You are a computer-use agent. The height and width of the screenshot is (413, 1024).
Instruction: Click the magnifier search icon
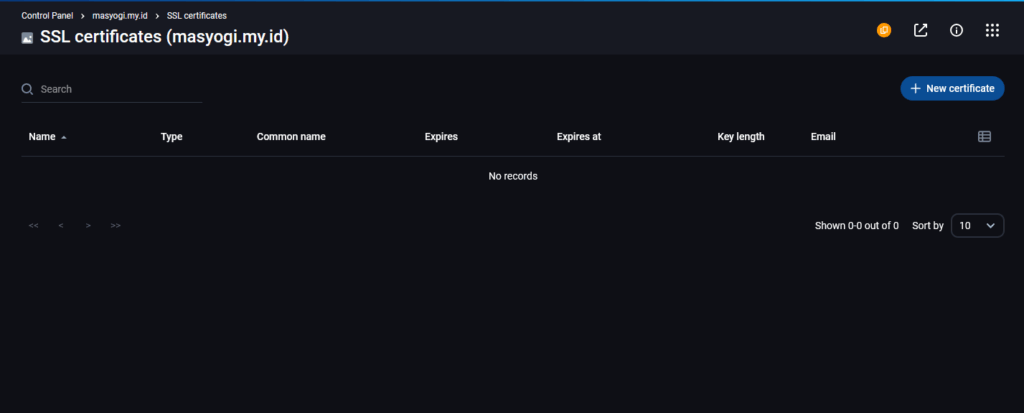[x=28, y=89]
